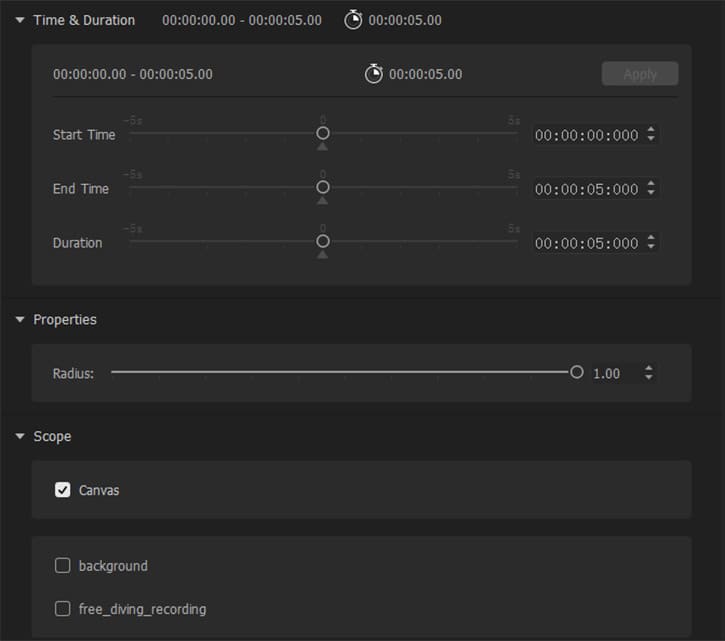Collapse the Scope section
The image size is (725, 641).
coord(20,437)
